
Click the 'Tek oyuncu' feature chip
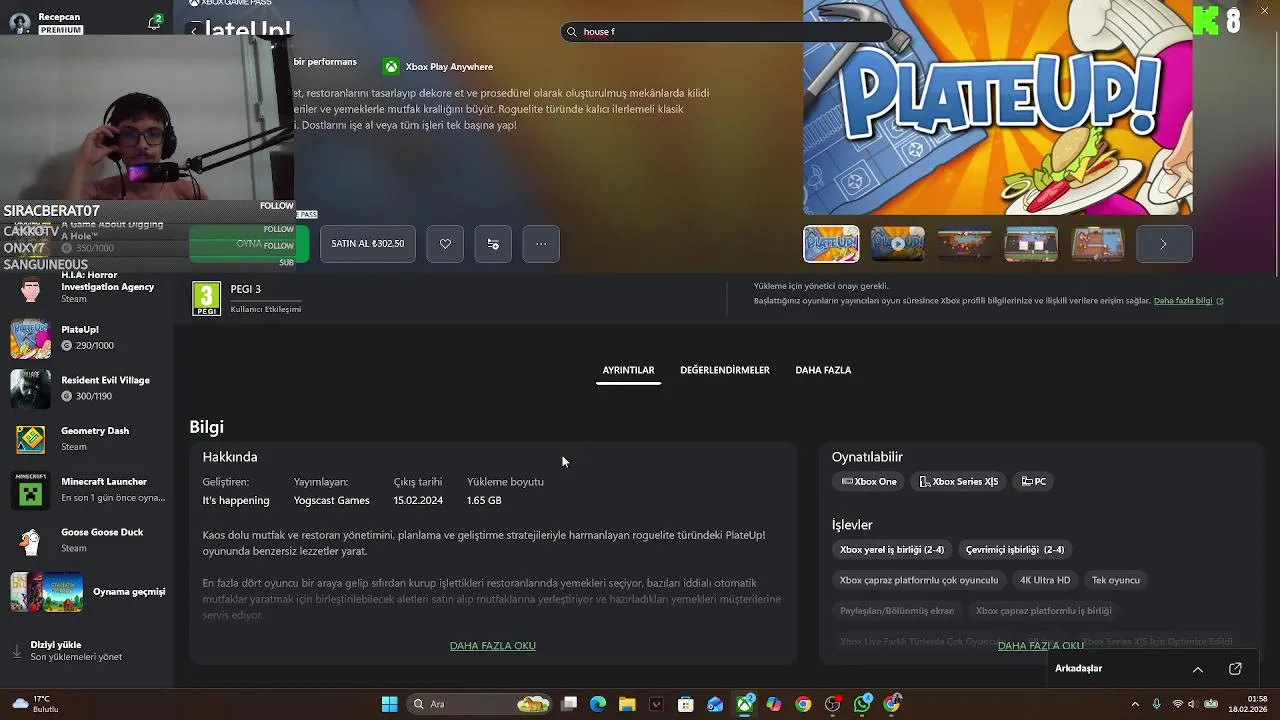(x=1116, y=580)
